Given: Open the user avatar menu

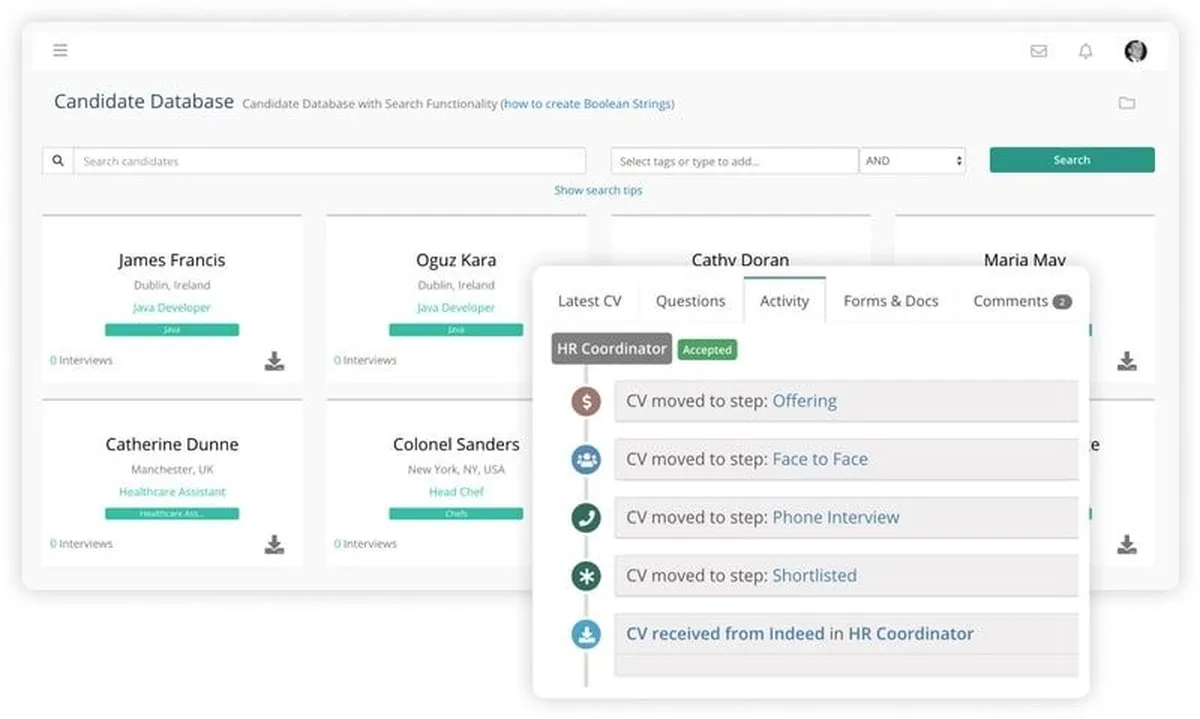Looking at the screenshot, I should [1135, 51].
